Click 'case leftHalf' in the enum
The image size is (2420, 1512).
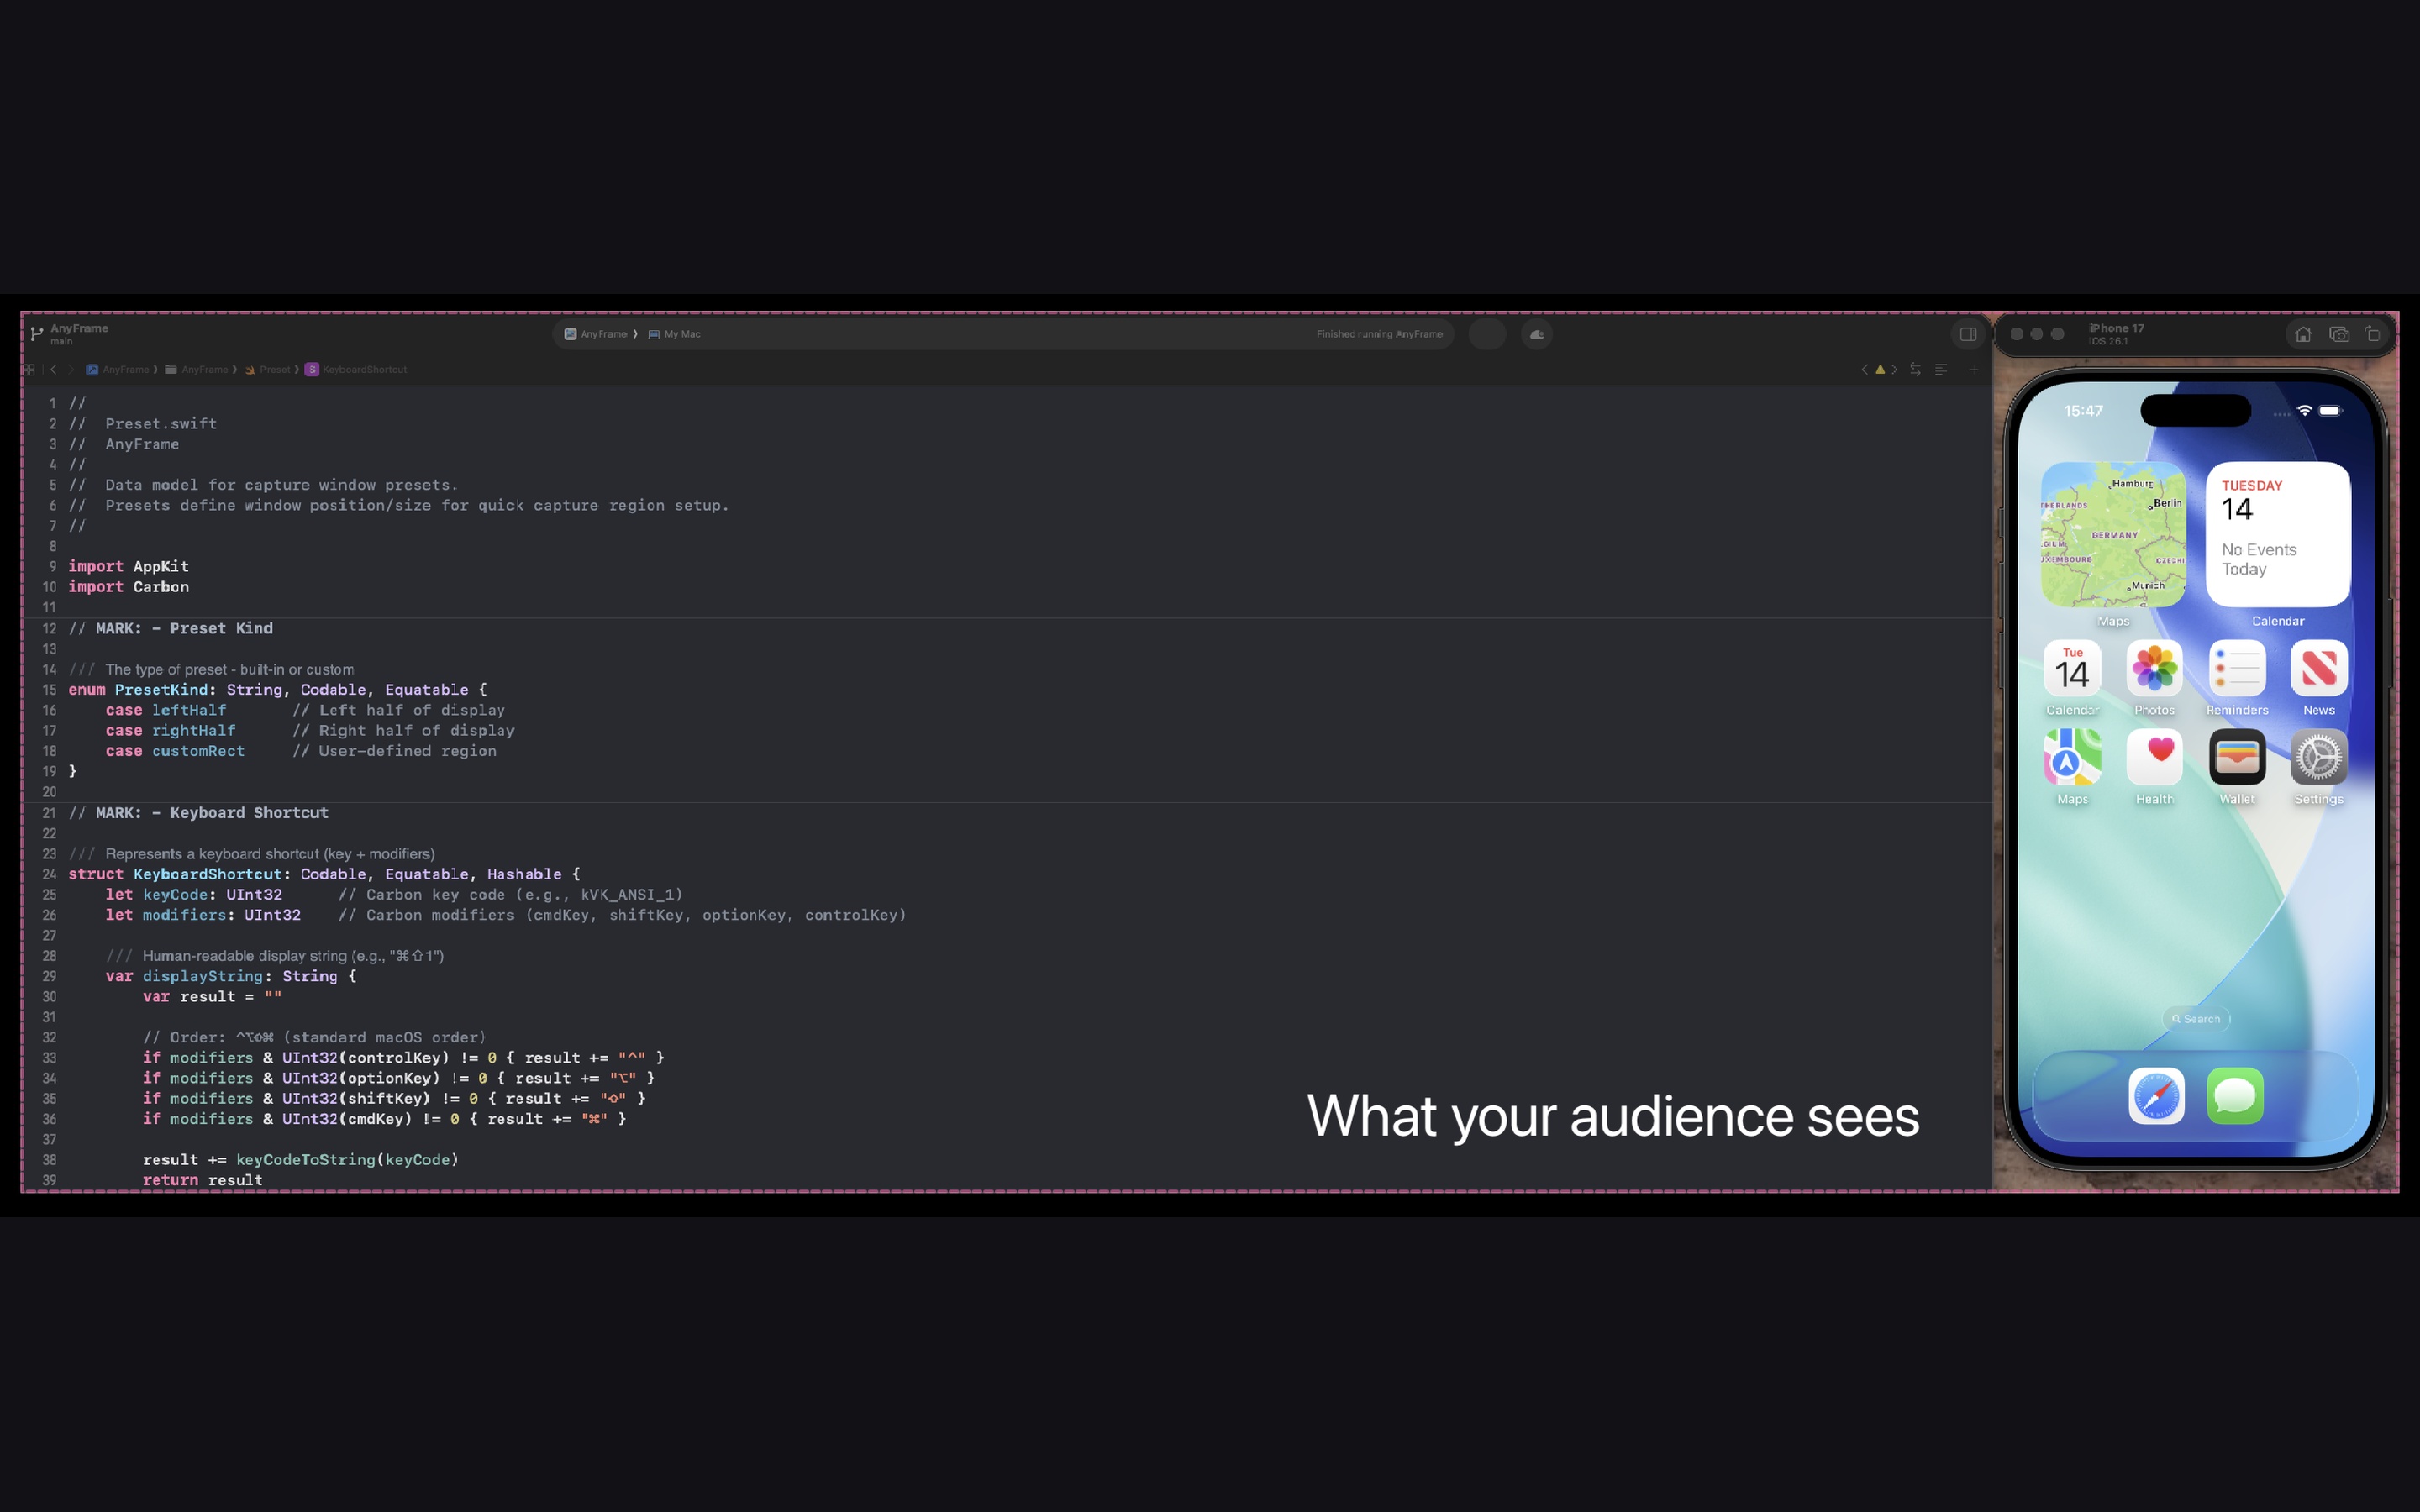point(166,710)
